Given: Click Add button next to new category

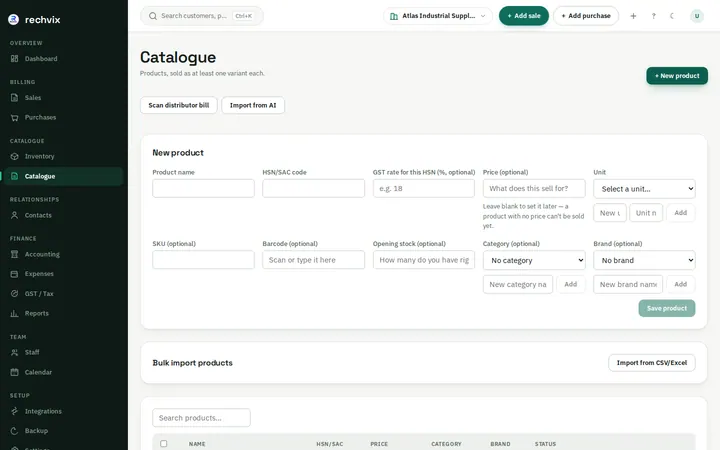Looking at the screenshot, I should (x=571, y=284).
